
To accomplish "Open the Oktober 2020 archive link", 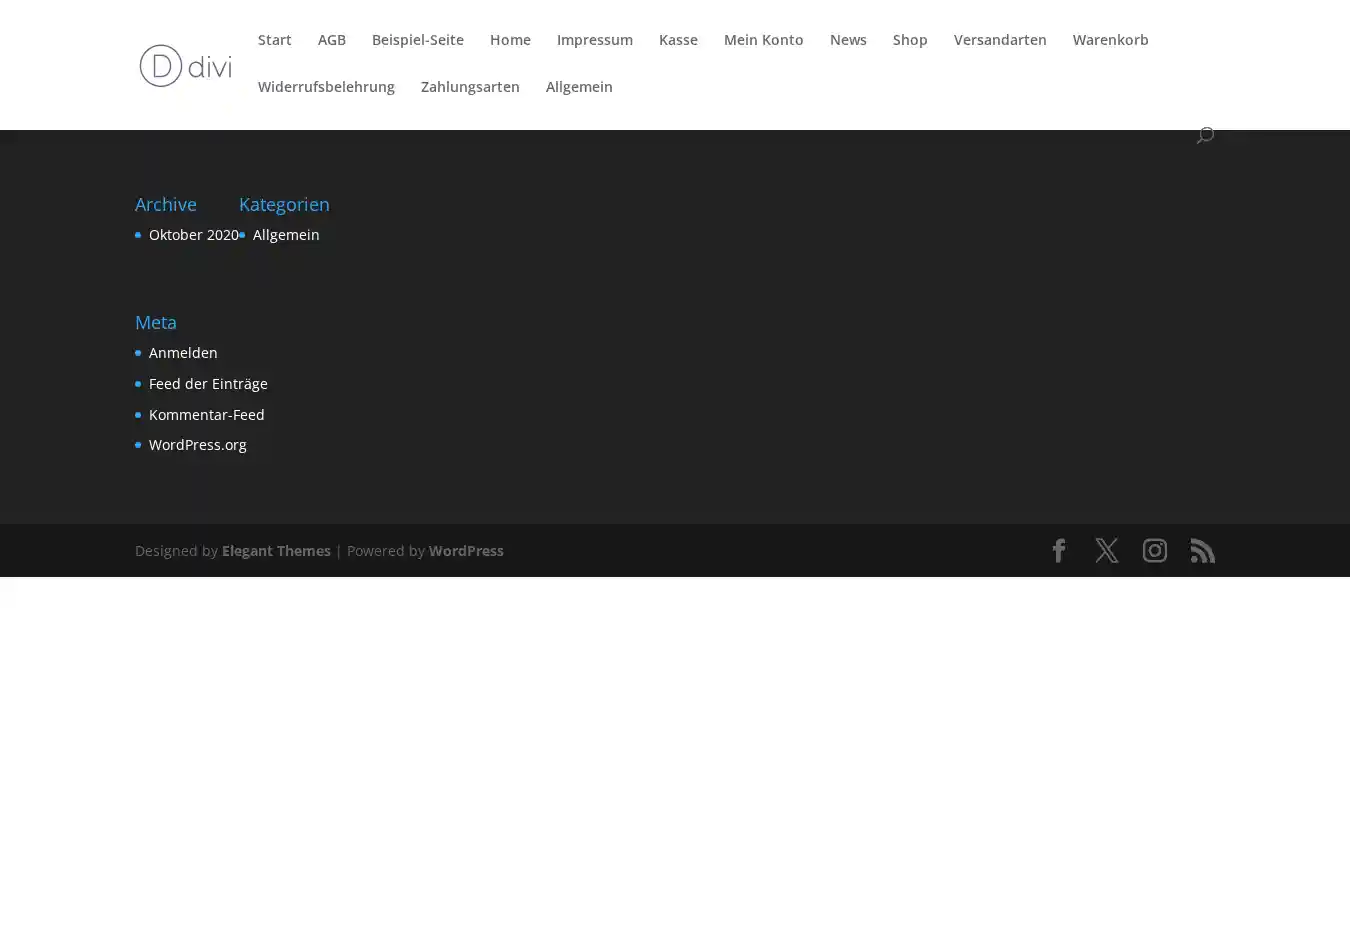I will click(x=193, y=235).
